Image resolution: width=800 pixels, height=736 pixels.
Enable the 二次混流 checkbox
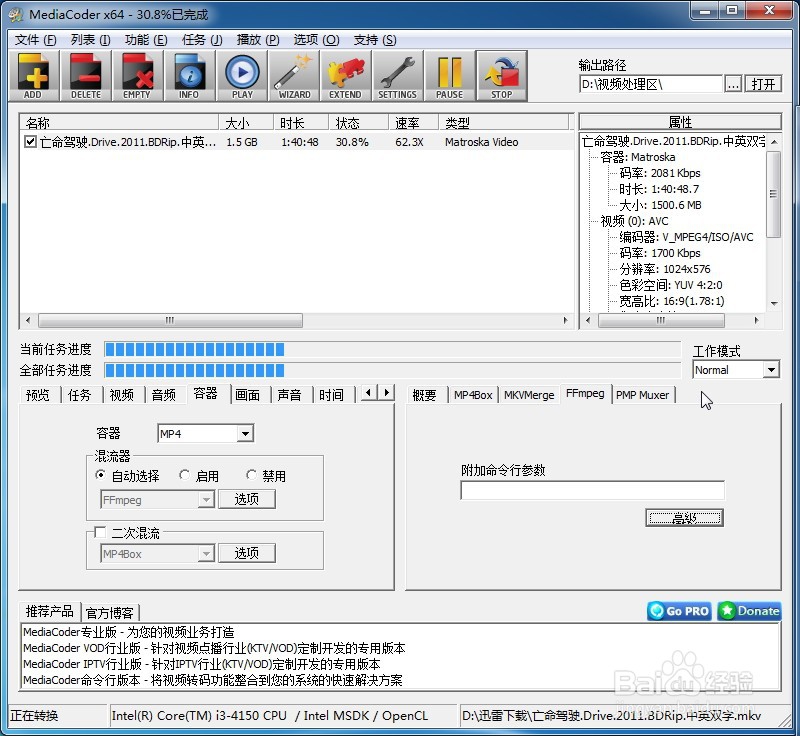[x=100, y=532]
